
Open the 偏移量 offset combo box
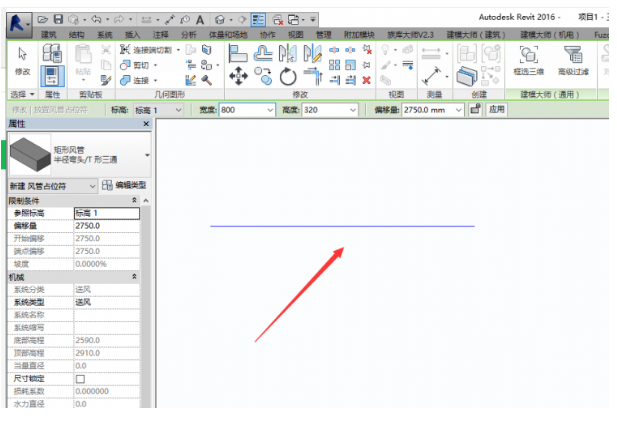click(x=432, y=110)
